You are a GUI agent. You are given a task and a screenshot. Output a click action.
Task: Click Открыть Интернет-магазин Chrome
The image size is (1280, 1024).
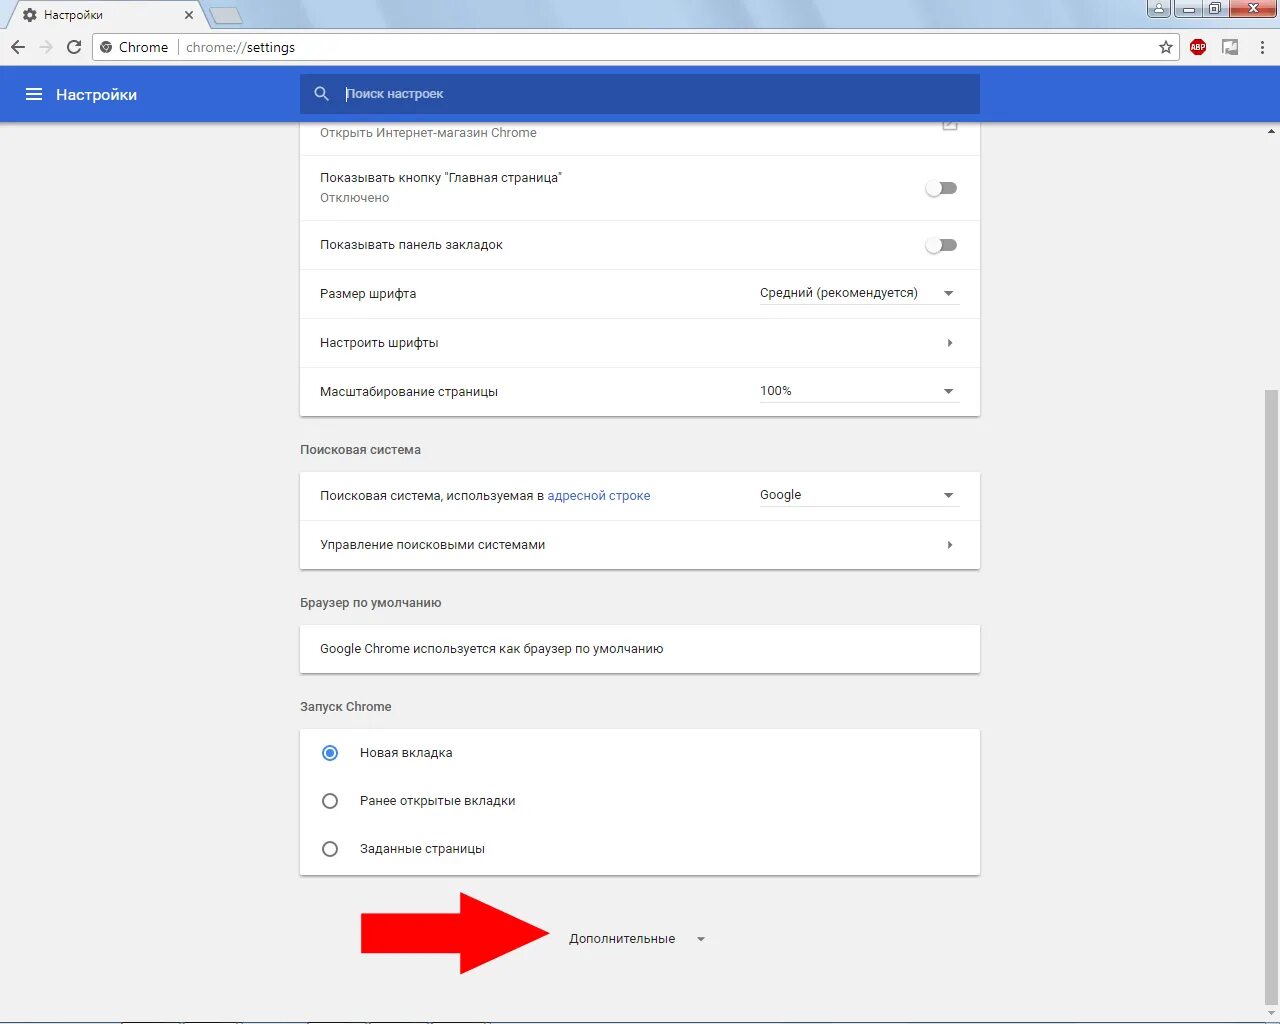click(428, 133)
